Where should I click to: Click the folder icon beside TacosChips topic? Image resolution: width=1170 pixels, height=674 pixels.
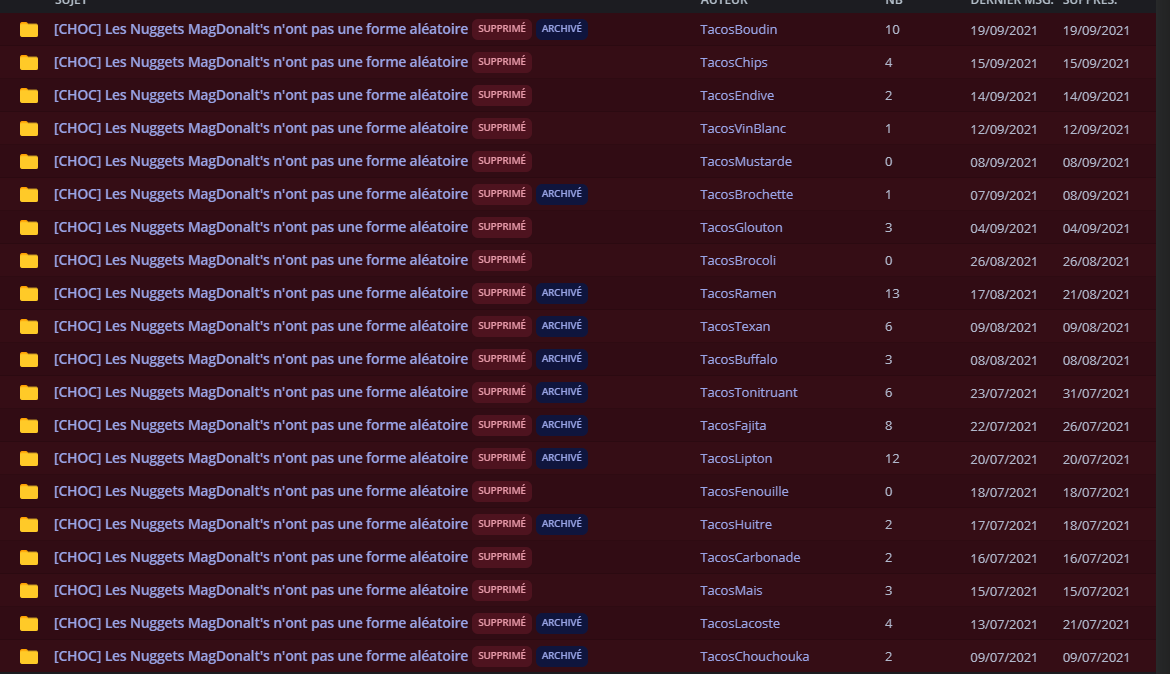coord(29,63)
